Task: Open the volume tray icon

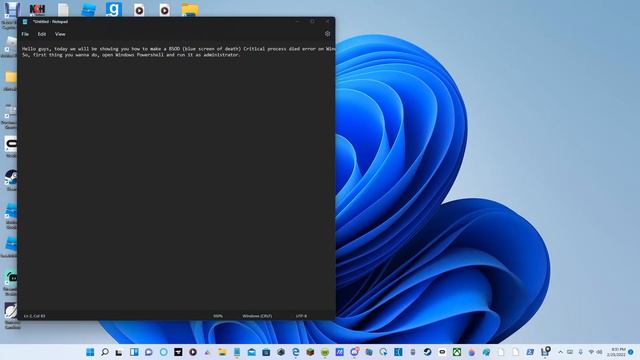Action: [599, 352]
